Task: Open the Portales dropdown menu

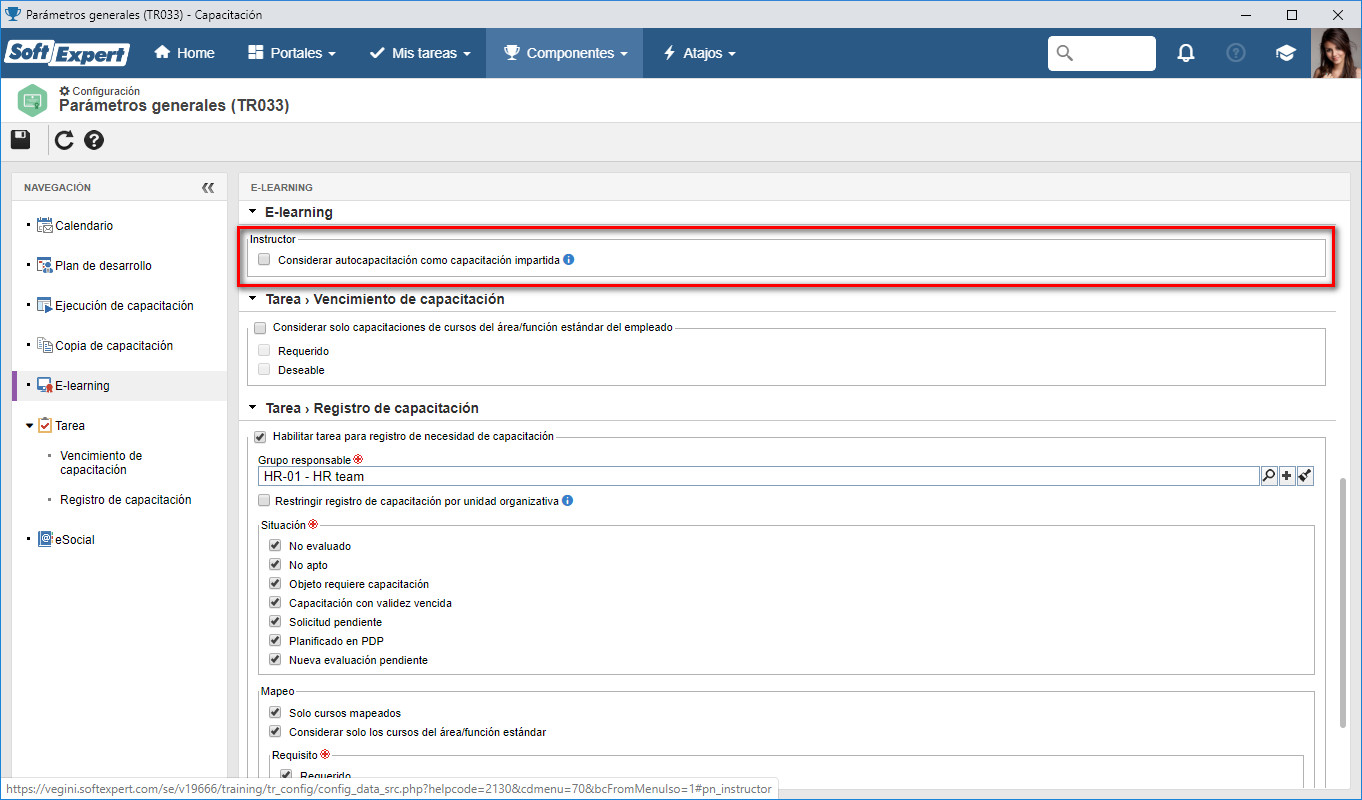Action: [291, 53]
